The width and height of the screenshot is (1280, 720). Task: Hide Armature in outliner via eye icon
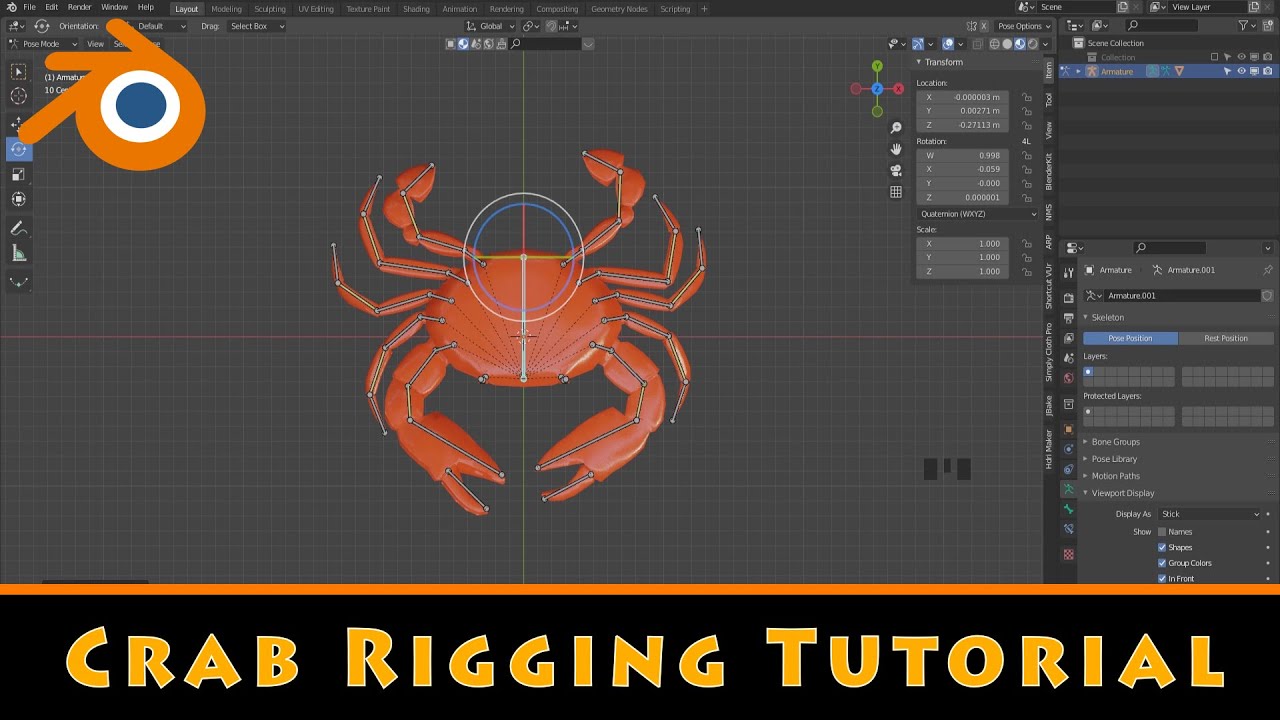(1241, 71)
